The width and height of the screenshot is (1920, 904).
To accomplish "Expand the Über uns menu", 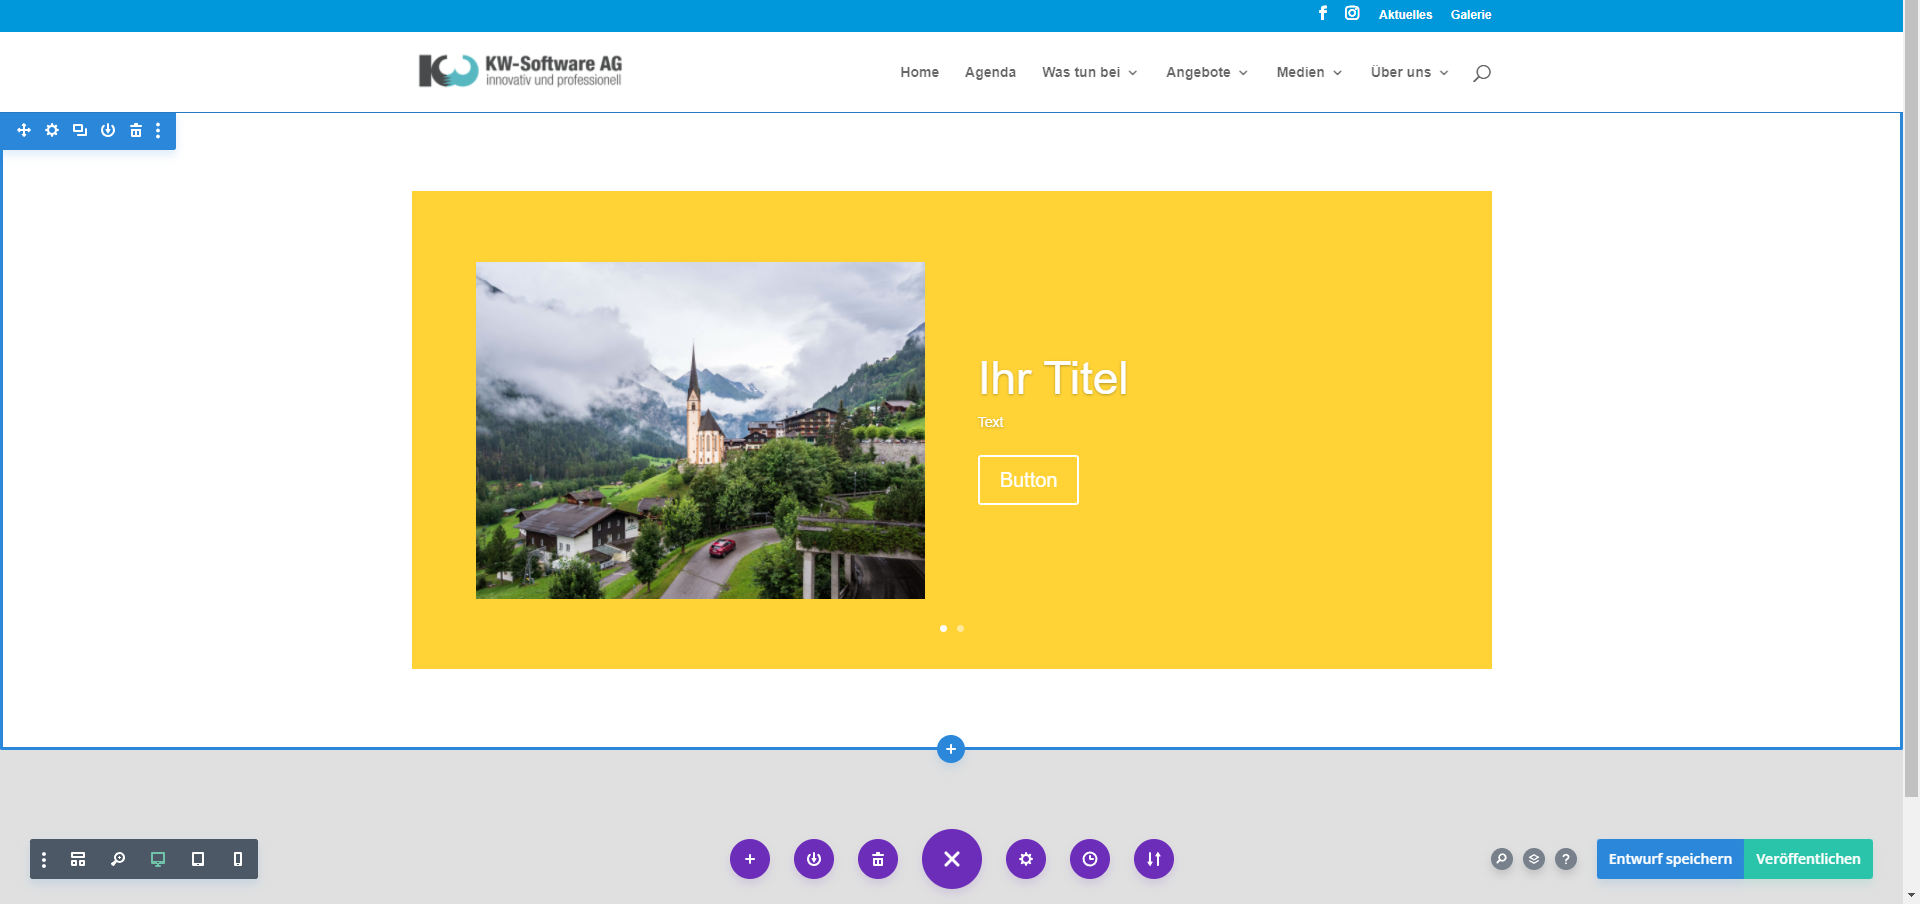I will pos(1408,72).
